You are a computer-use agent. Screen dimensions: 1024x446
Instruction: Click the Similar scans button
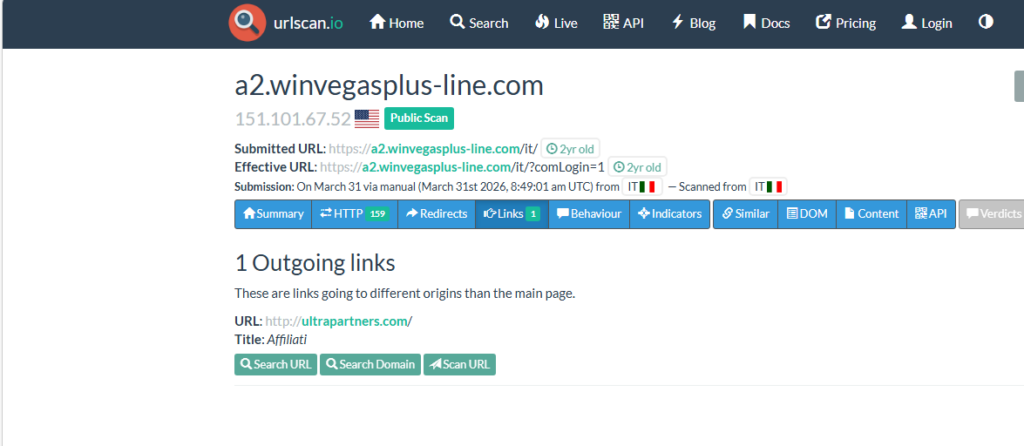[x=745, y=214]
